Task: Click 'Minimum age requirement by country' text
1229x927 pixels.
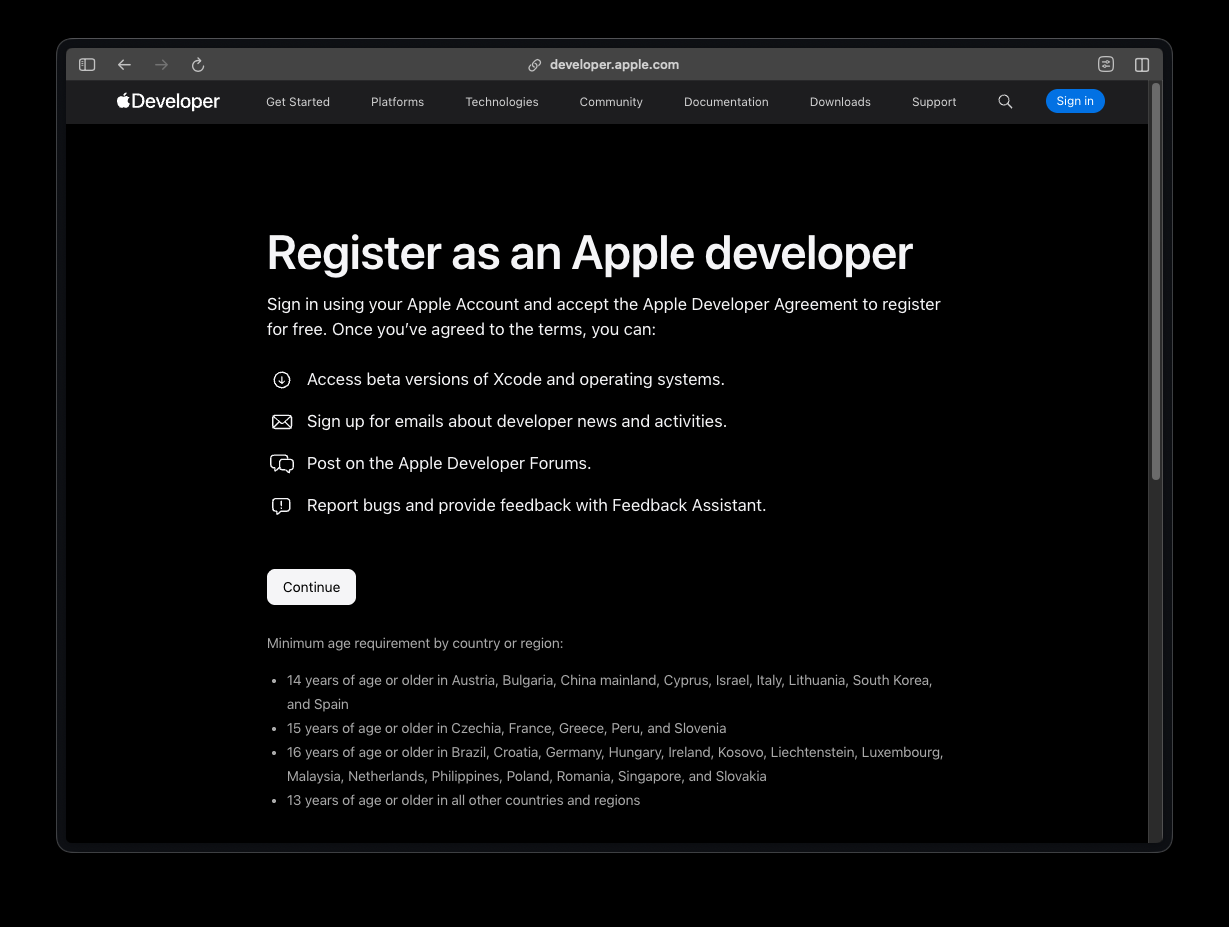Action: (415, 644)
